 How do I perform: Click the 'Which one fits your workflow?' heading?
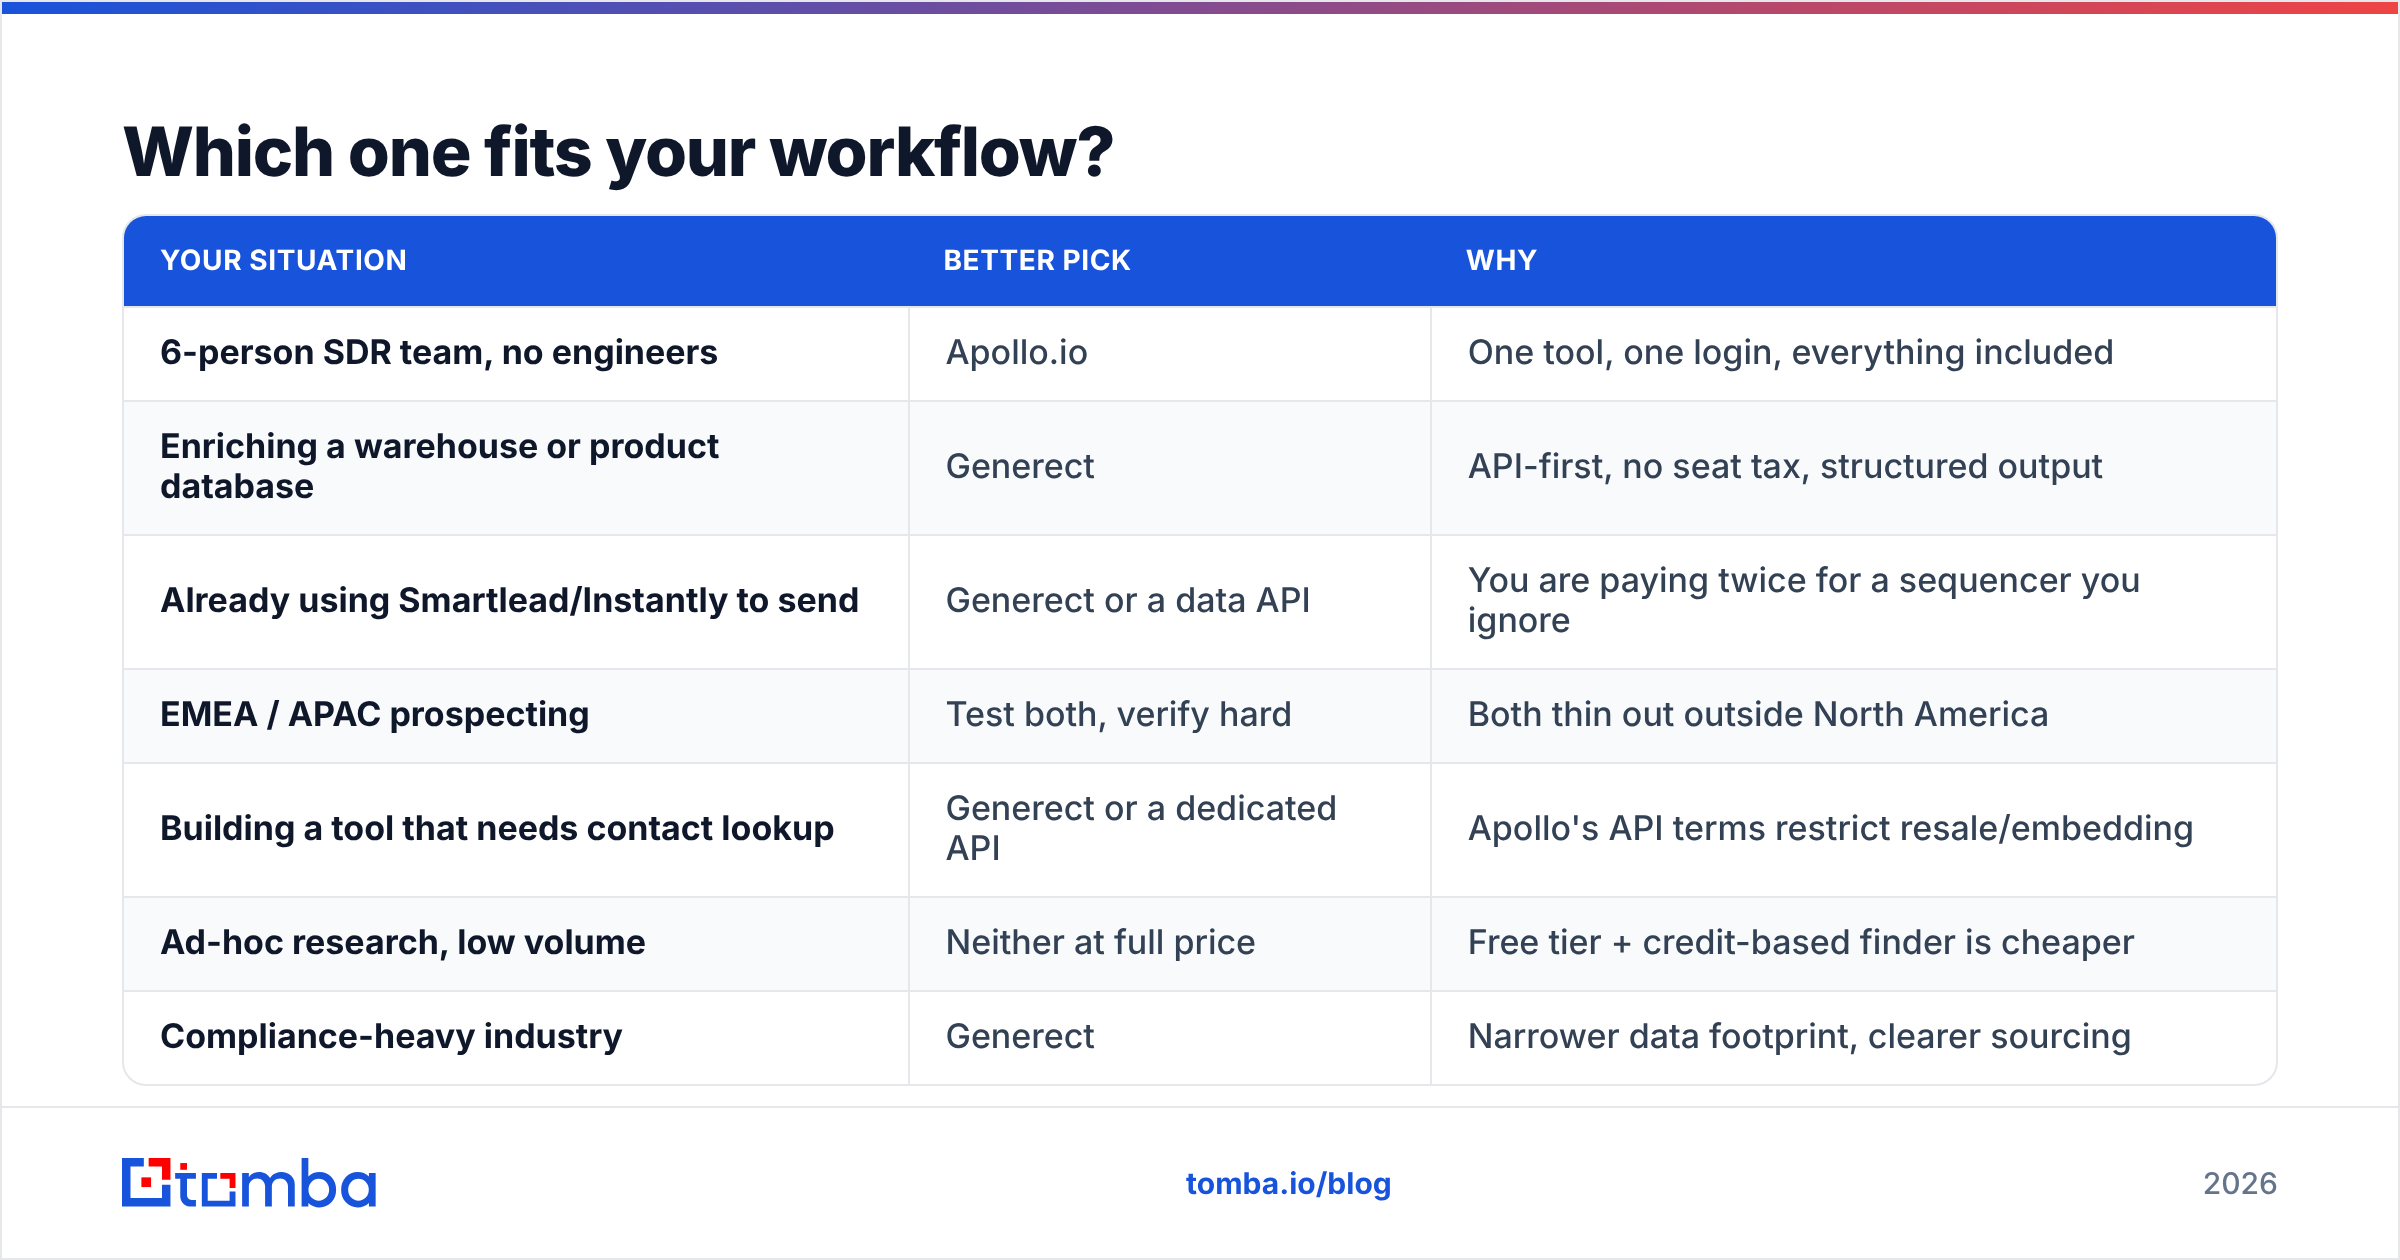618,152
